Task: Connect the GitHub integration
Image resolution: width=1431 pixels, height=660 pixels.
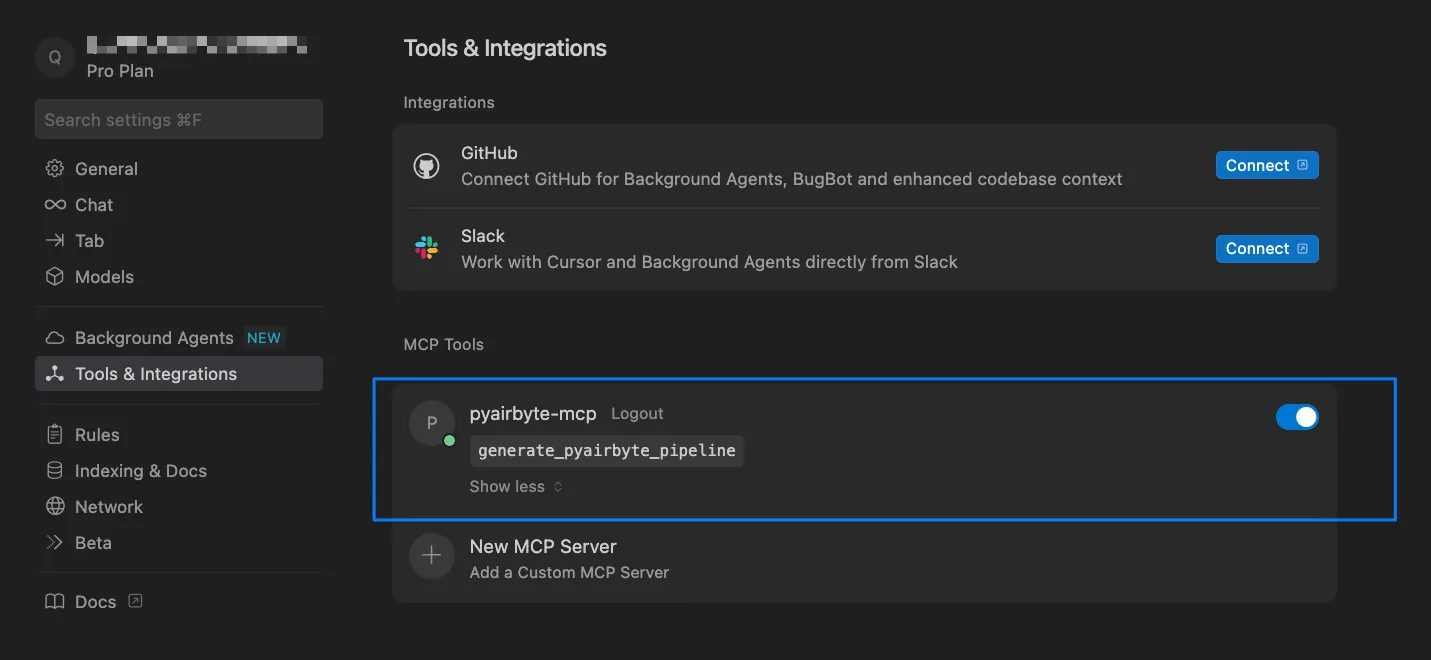Action: 1267,166
